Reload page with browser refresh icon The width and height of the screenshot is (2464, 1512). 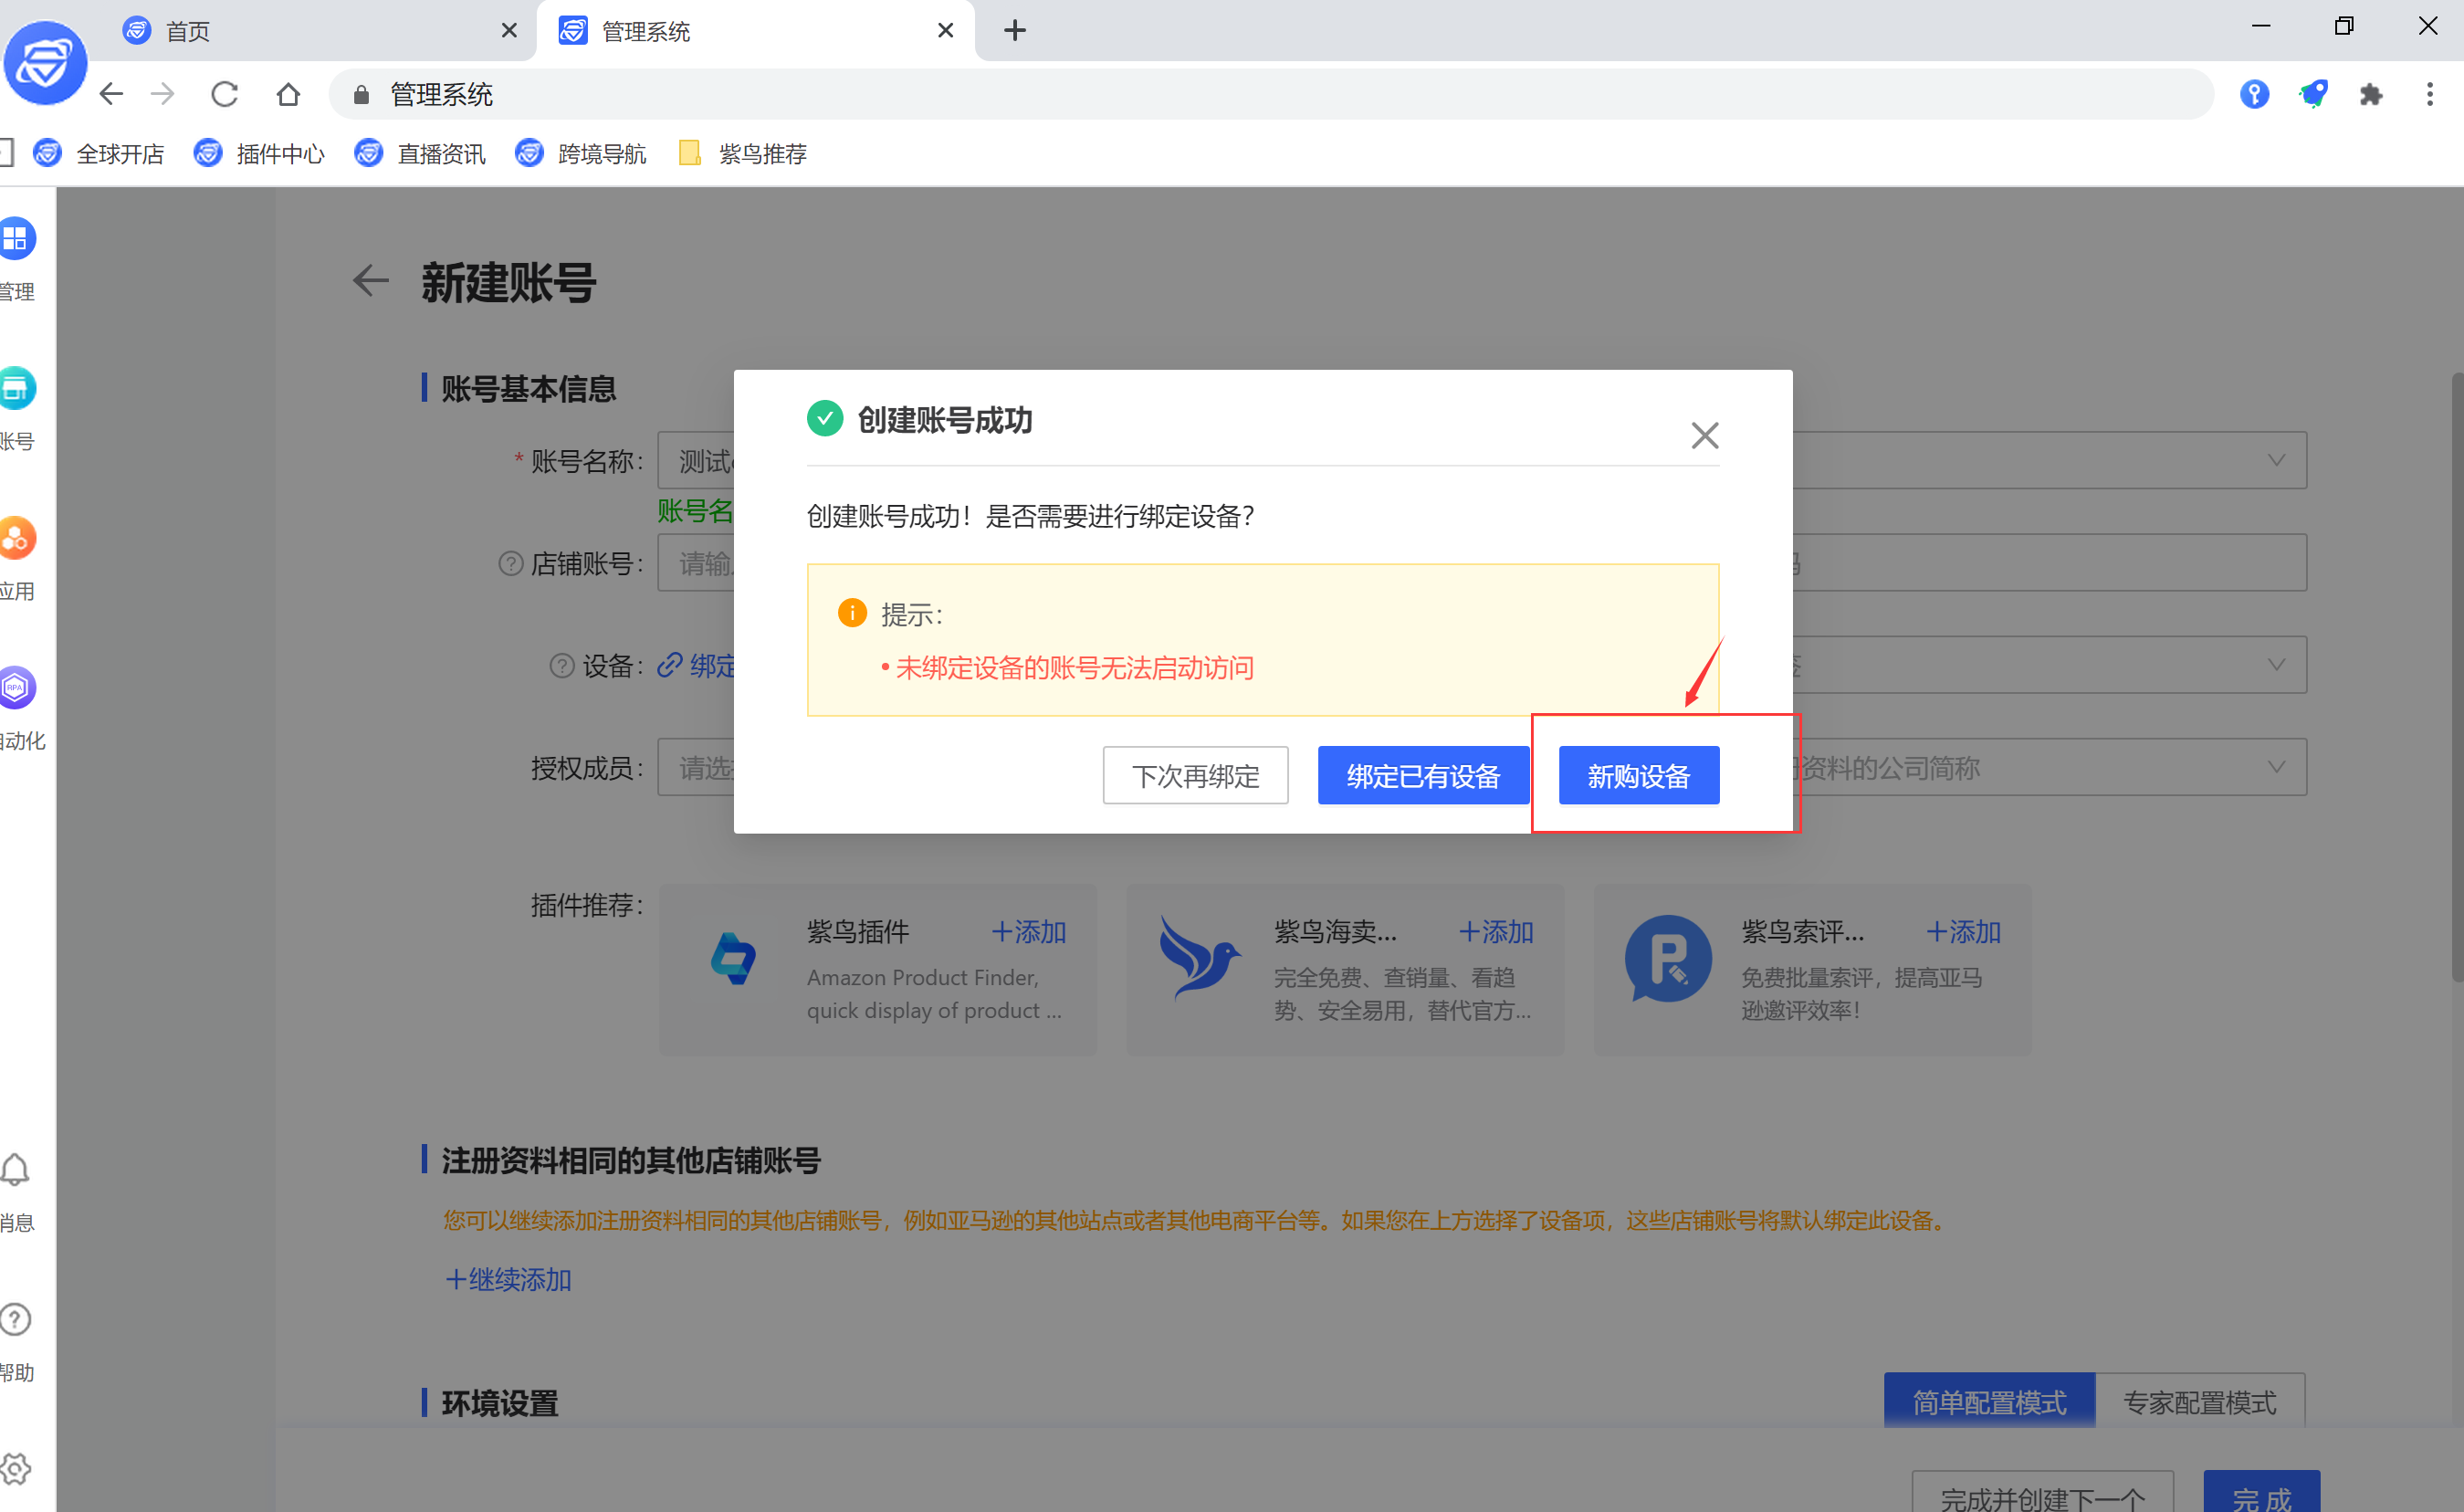tap(224, 94)
